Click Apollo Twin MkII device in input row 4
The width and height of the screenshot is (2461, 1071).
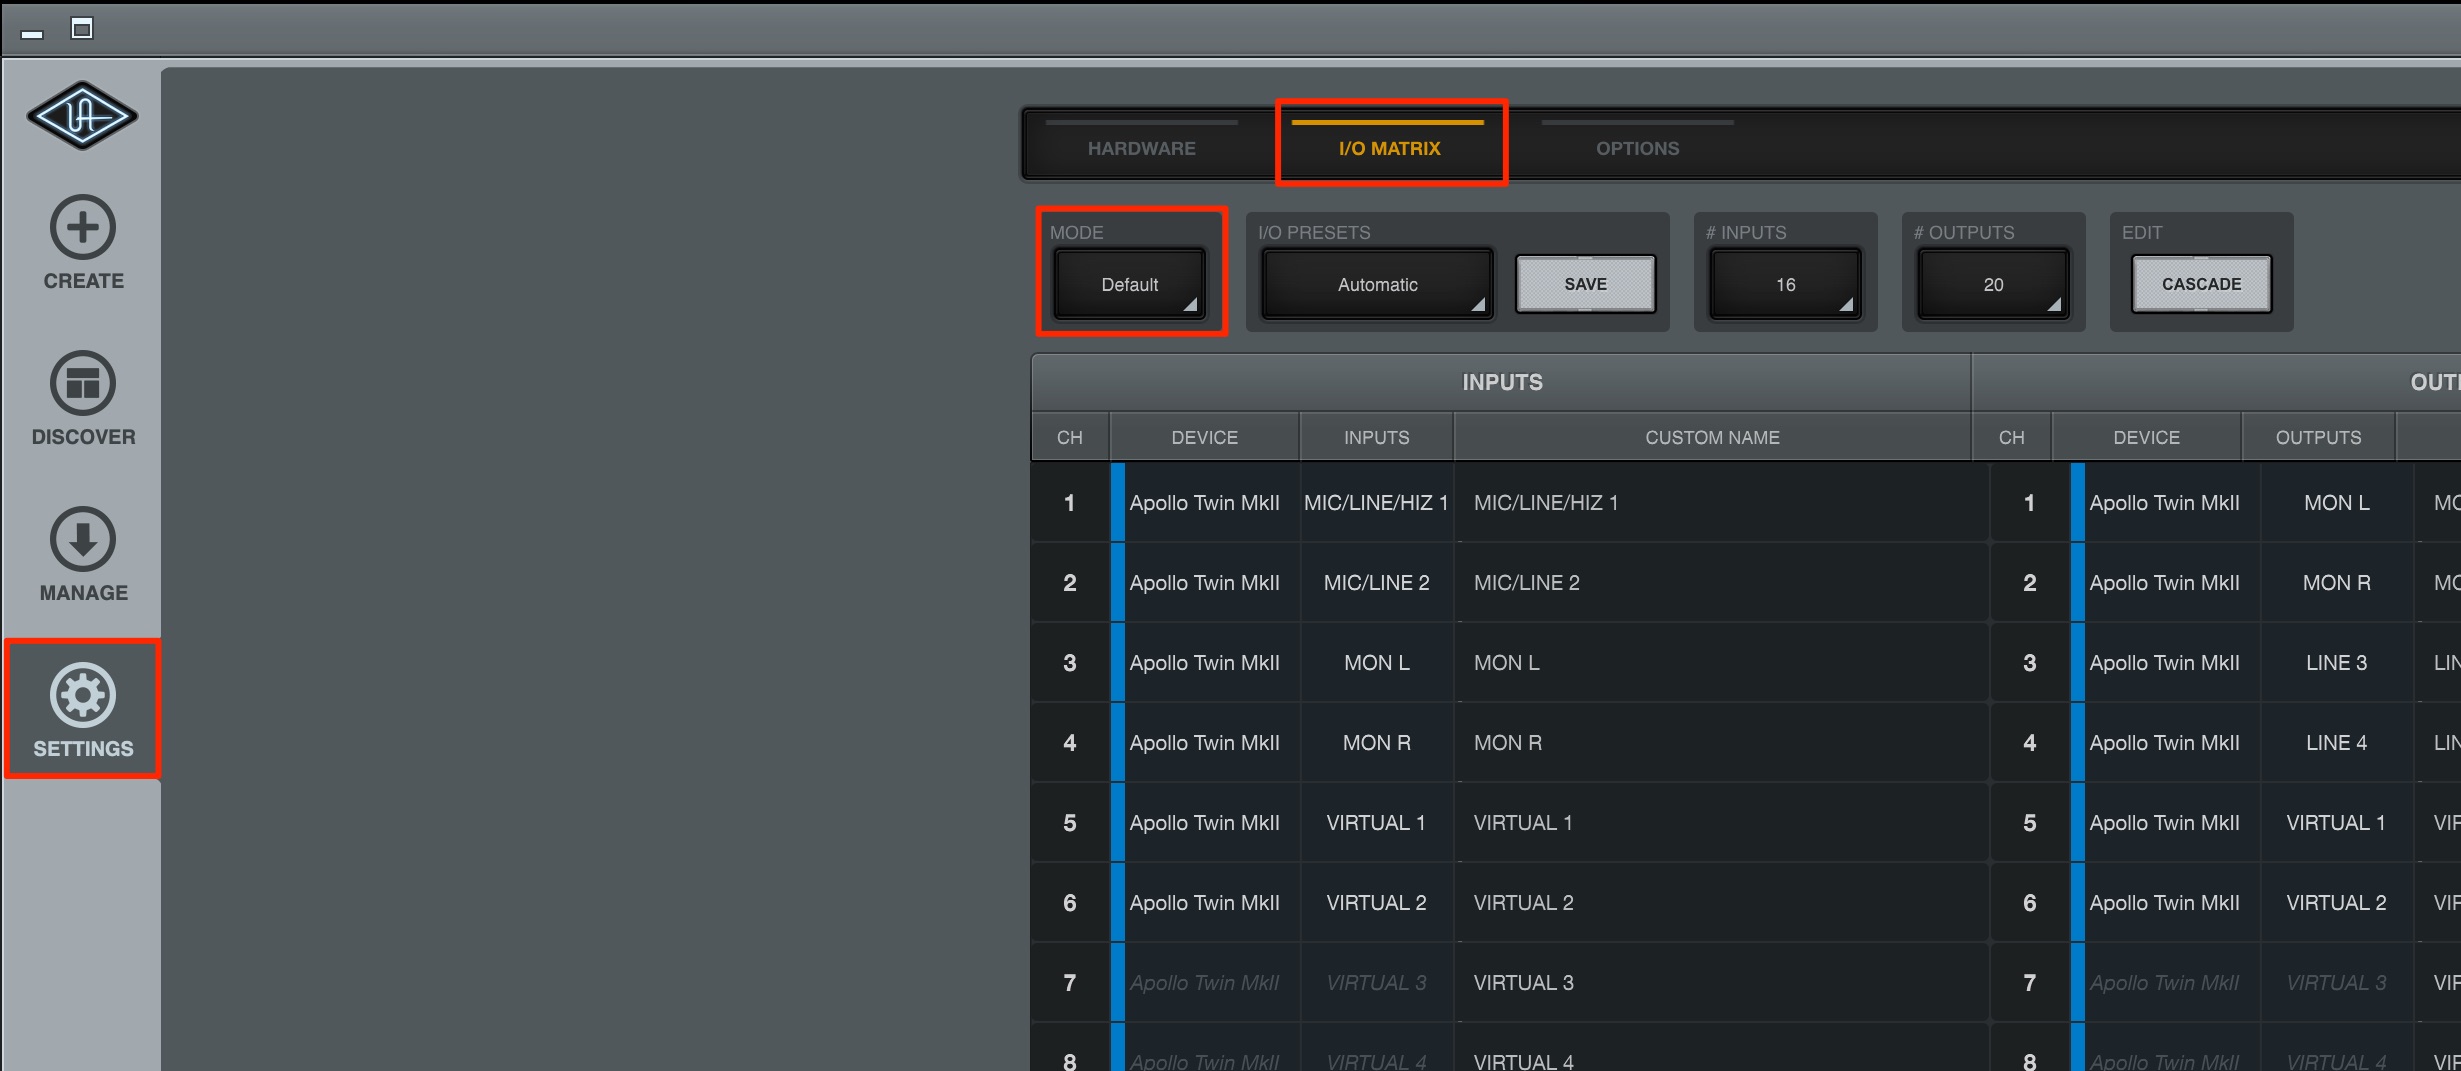1204,742
